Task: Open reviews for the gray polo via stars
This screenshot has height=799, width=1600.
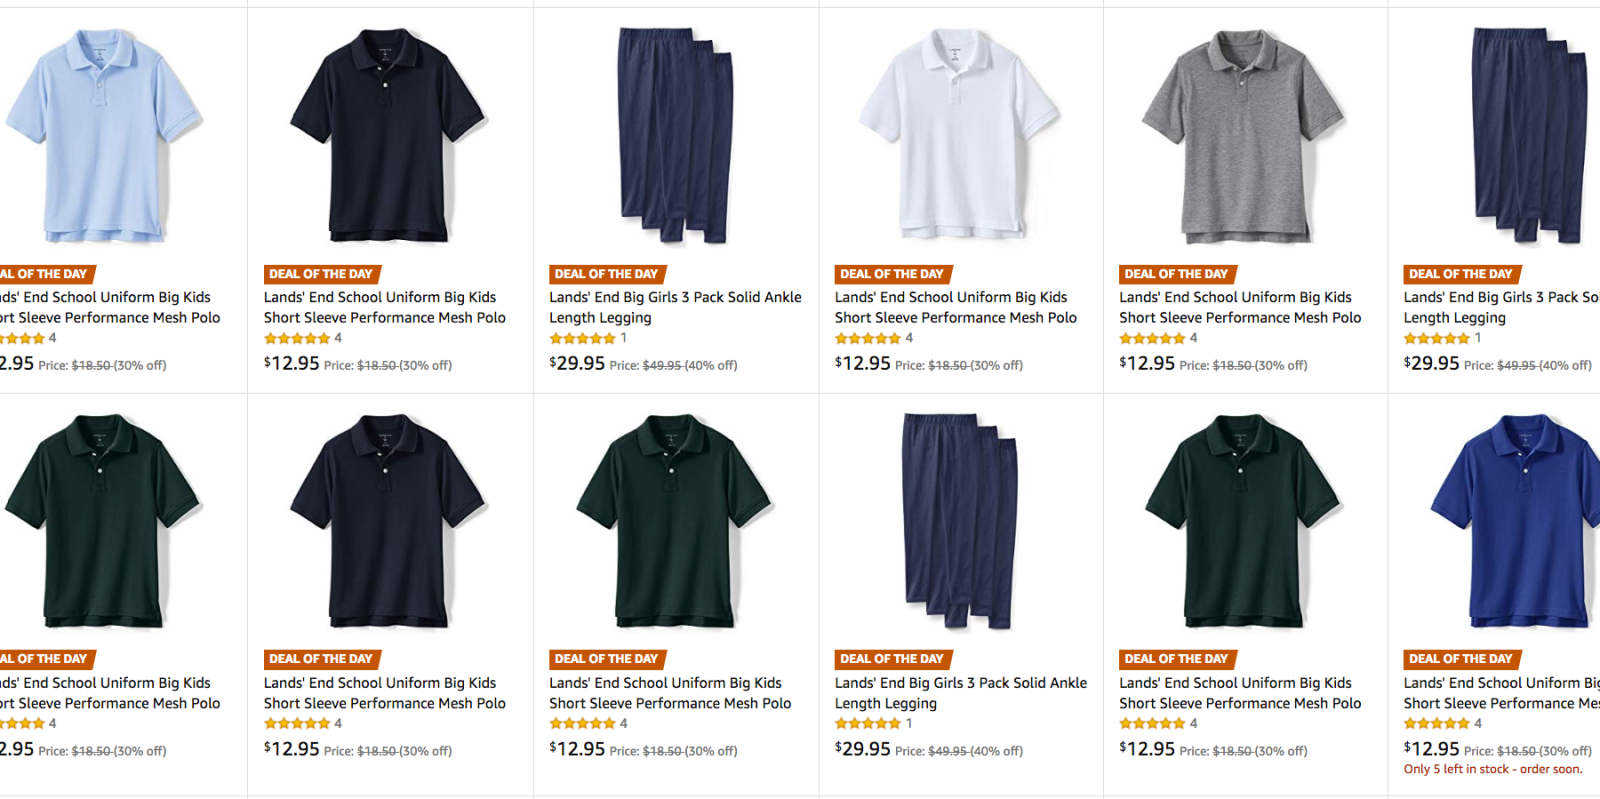Action: 1151,338
